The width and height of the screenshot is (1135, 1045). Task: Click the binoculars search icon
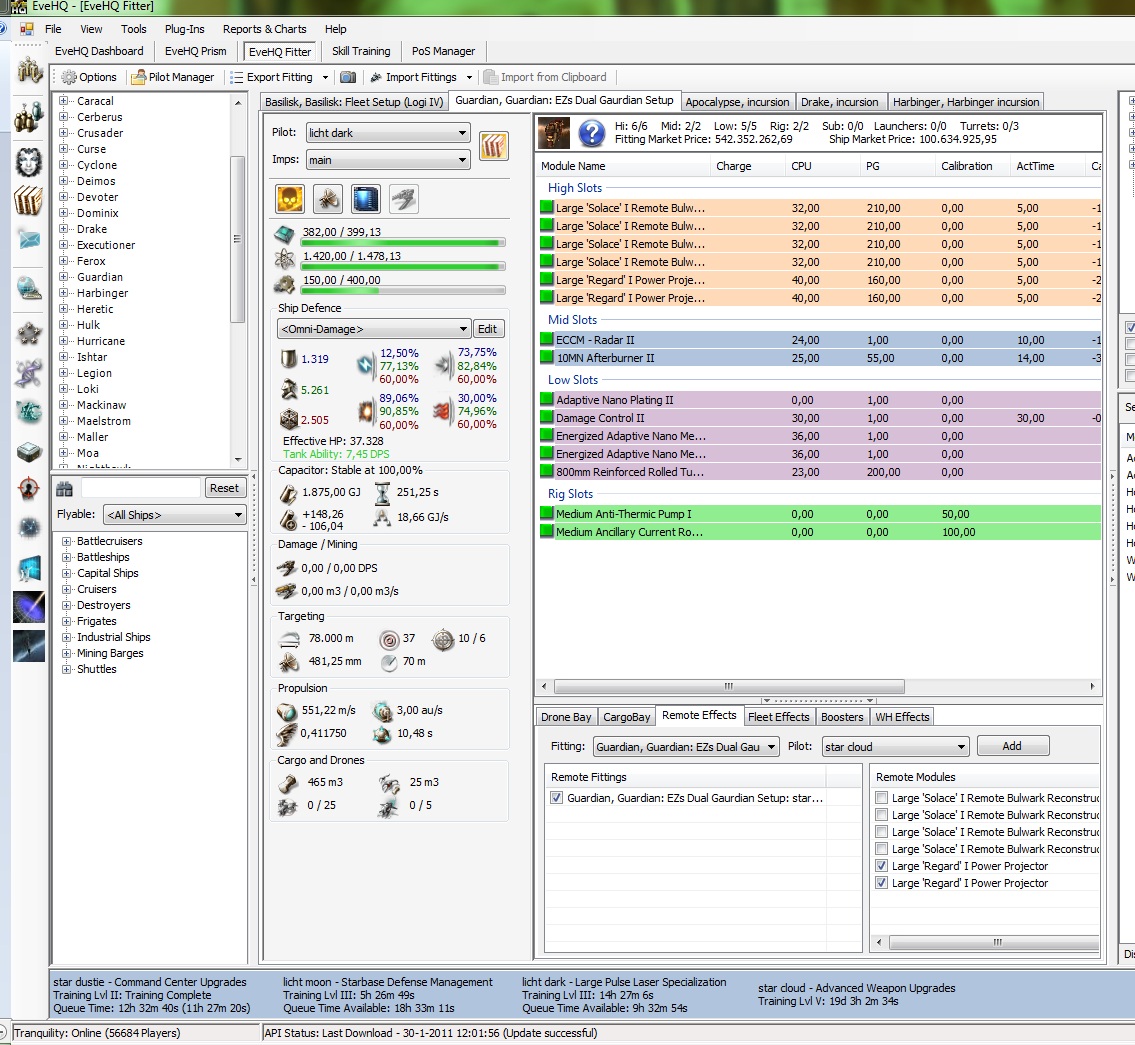(x=64, y=488)
